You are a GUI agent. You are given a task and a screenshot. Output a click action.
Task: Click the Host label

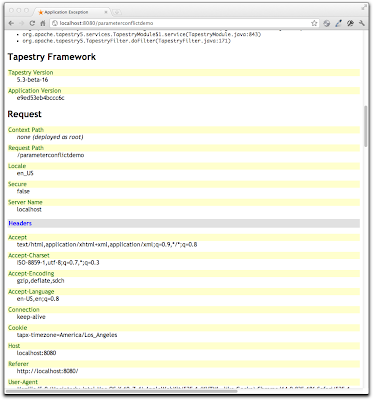tap(14, 346)
